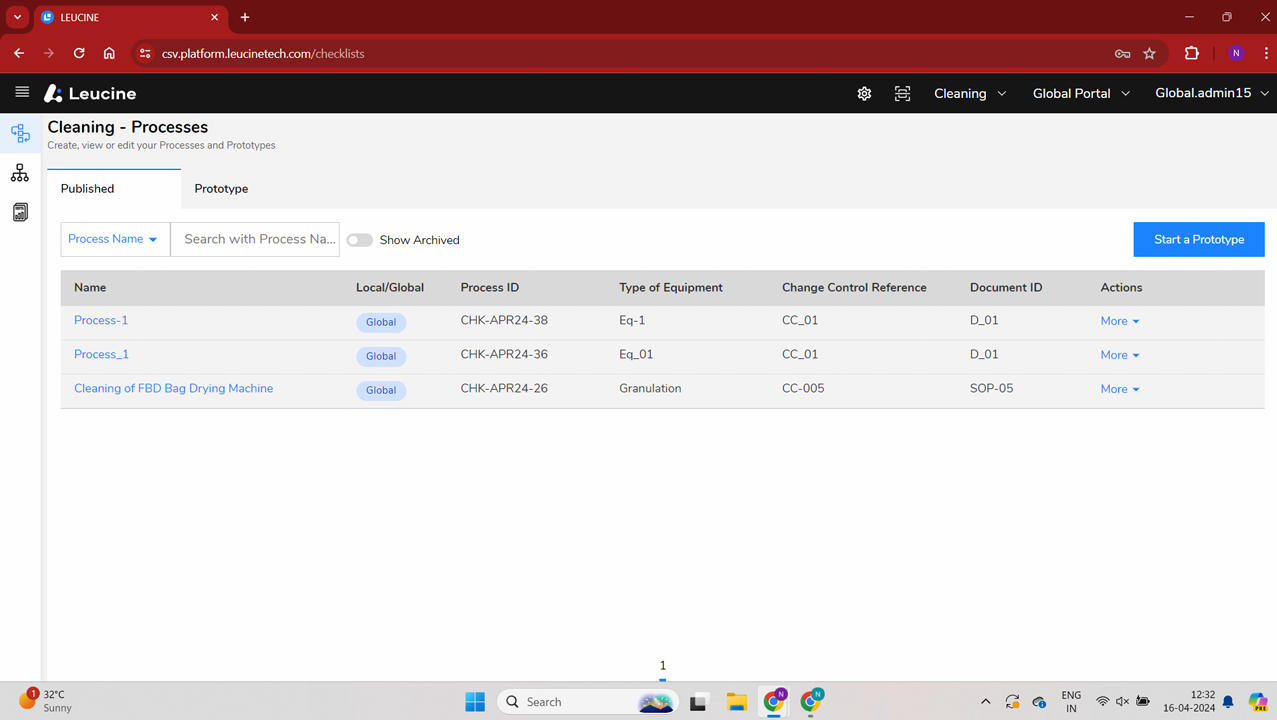Show hidden system tray icons
1277x720 pixels.
pyautogui.click(x=985, y=702)
